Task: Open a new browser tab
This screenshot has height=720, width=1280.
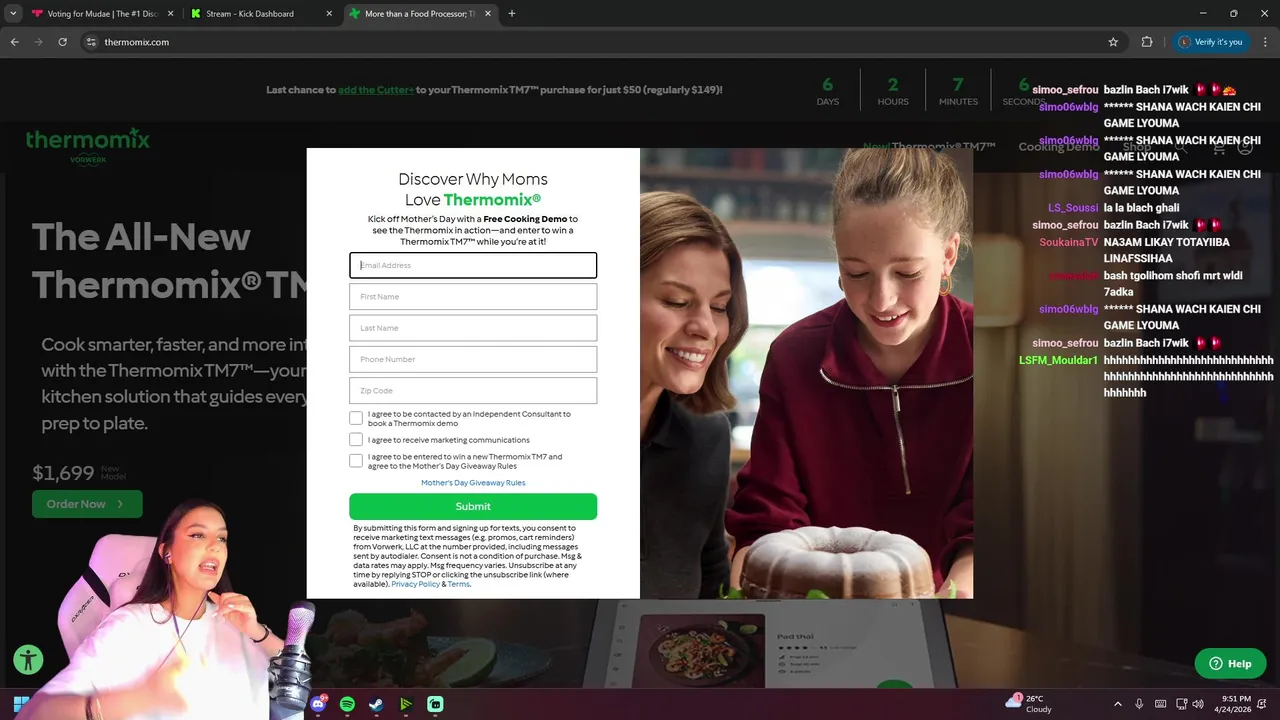Action: coord(512,14)
